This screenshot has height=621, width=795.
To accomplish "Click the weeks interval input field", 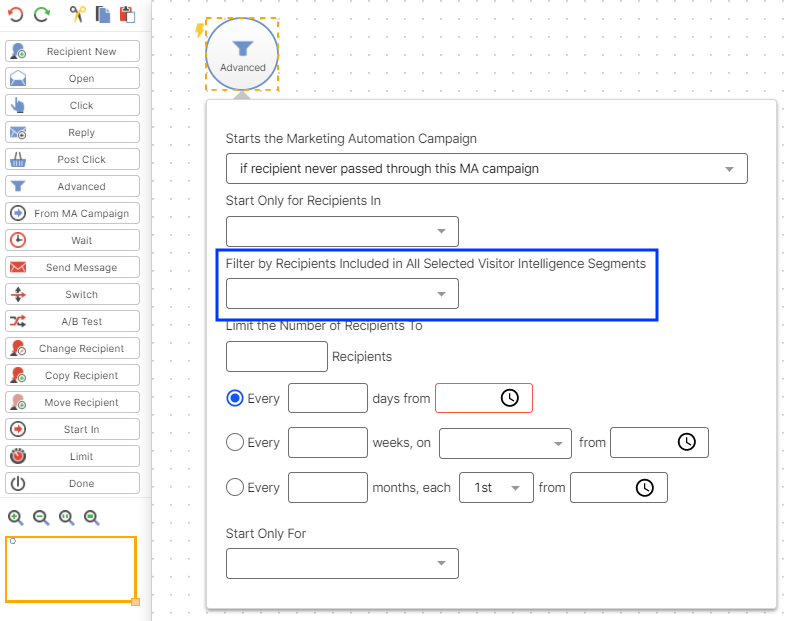I will tap(328, 443).
